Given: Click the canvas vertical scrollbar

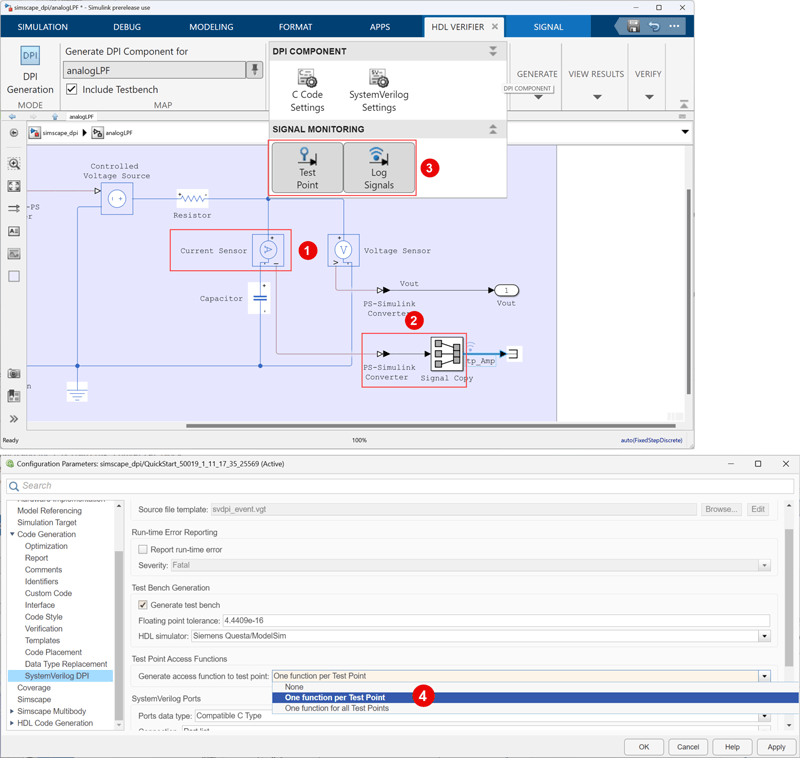Looking at the screenshot, I should point(688,291).
